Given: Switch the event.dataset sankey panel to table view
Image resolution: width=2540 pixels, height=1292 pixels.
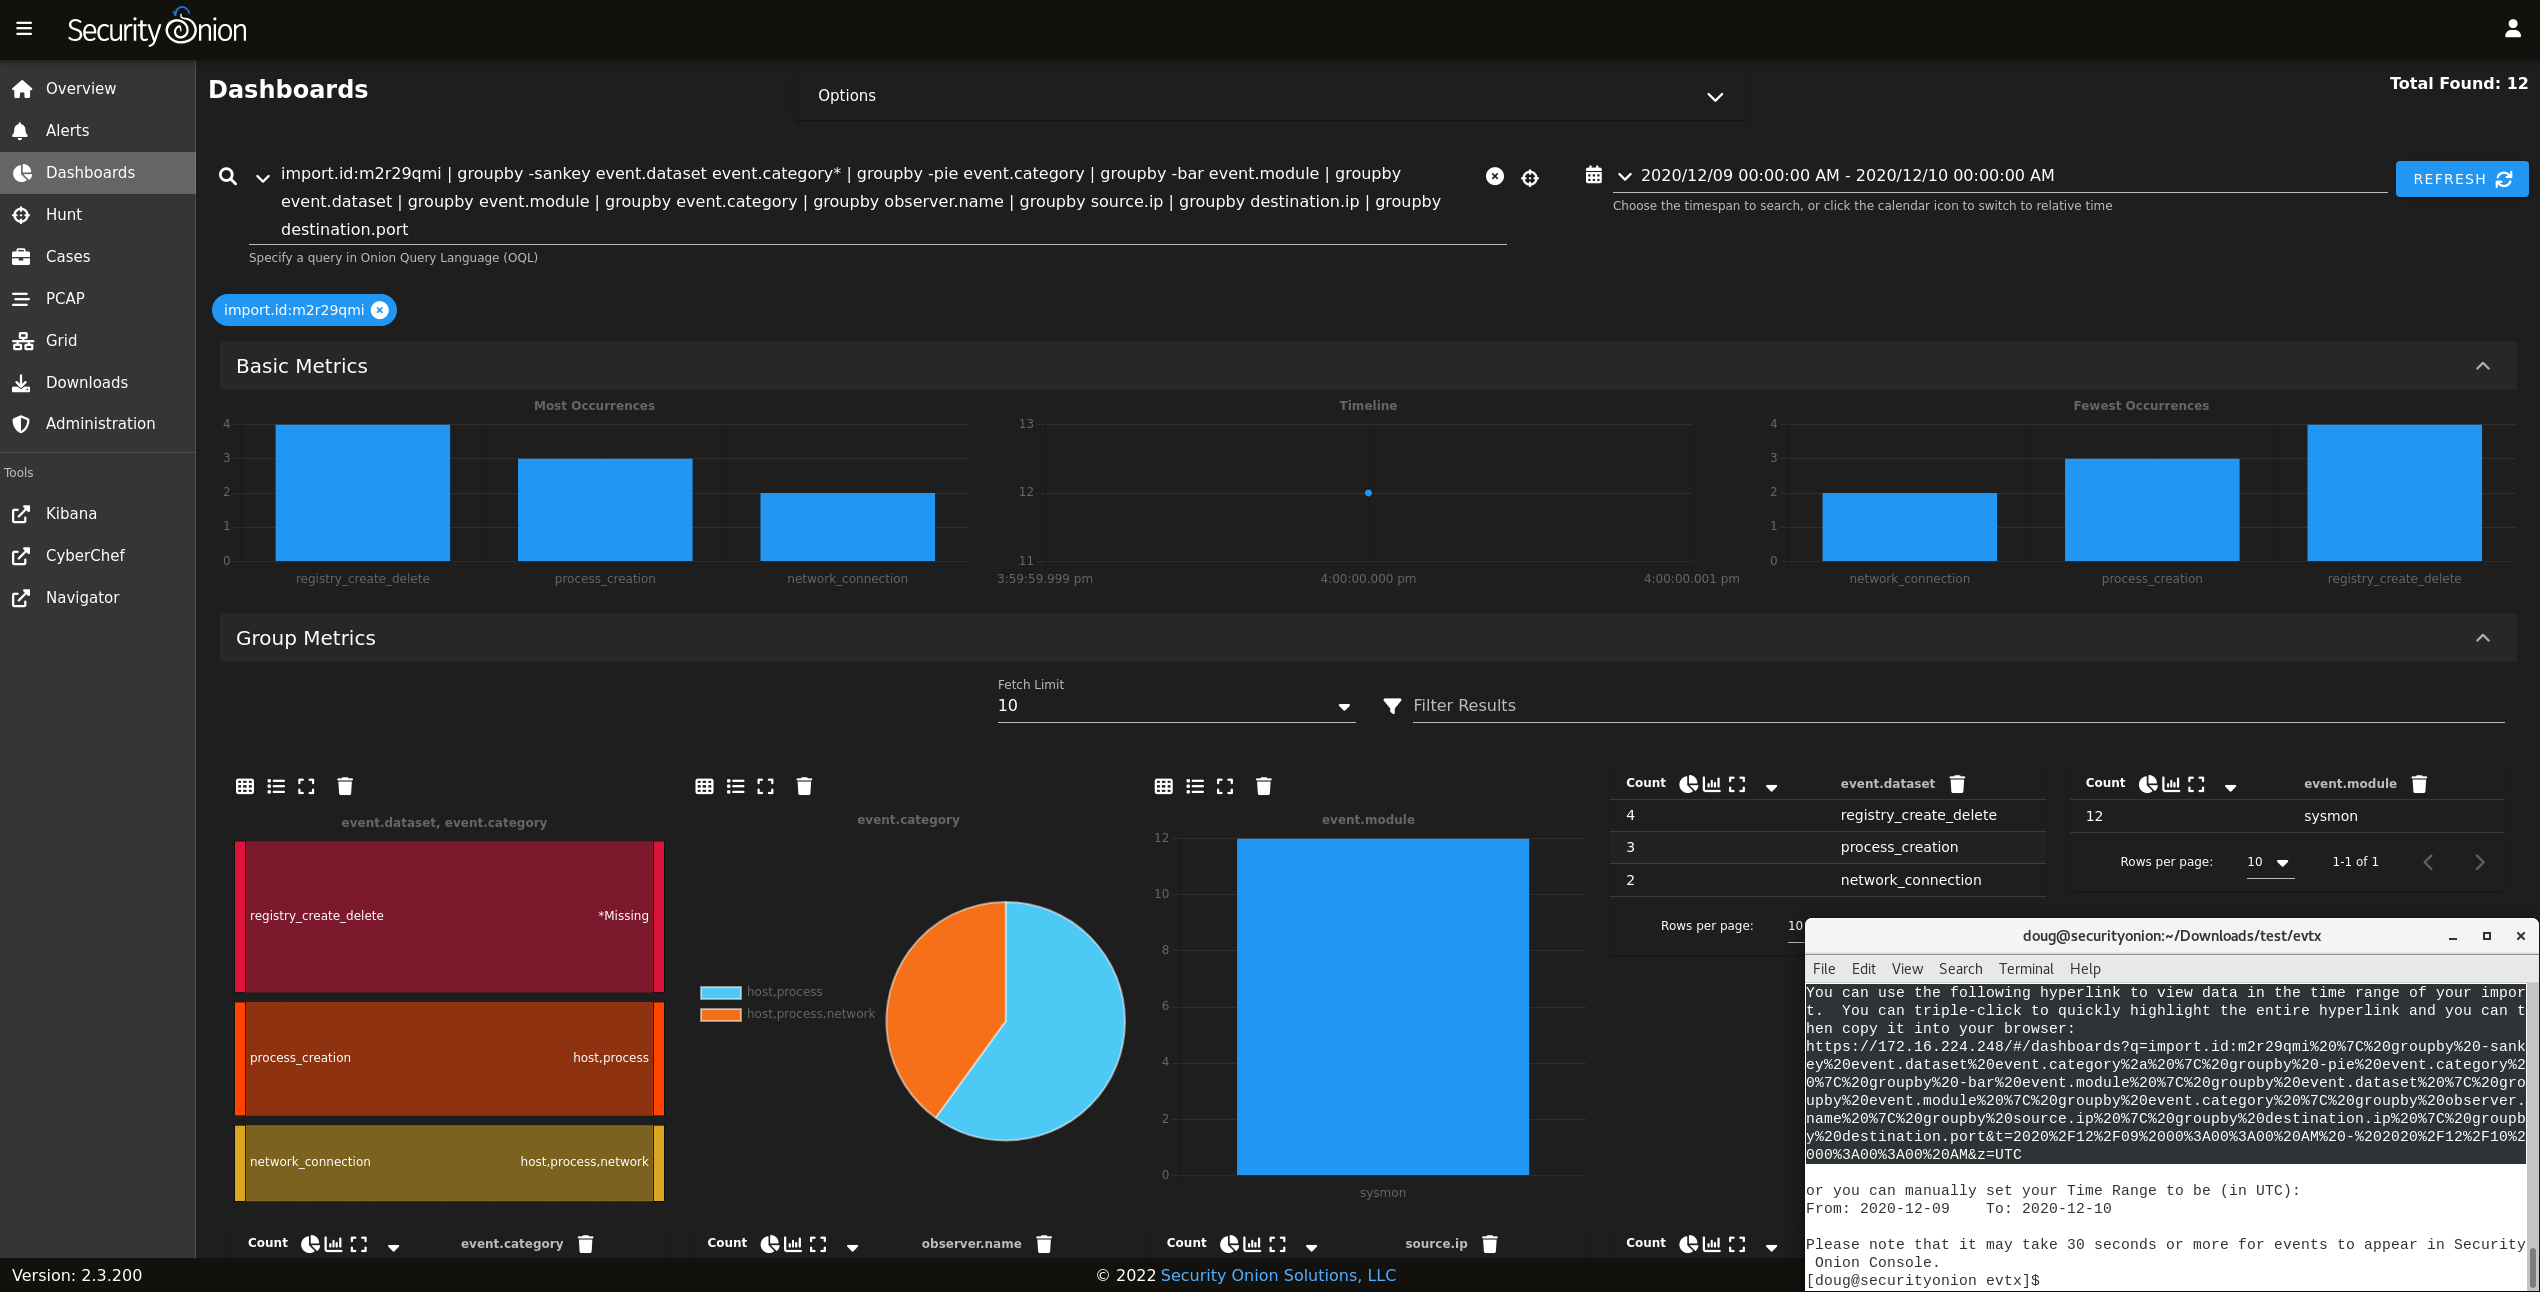Looking at the screenshot, I should [245, 786].
